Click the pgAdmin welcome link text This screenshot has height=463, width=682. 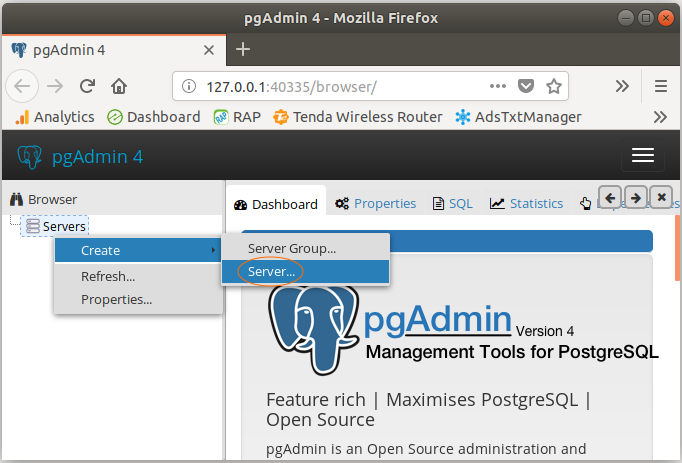(x=437, y=319)
